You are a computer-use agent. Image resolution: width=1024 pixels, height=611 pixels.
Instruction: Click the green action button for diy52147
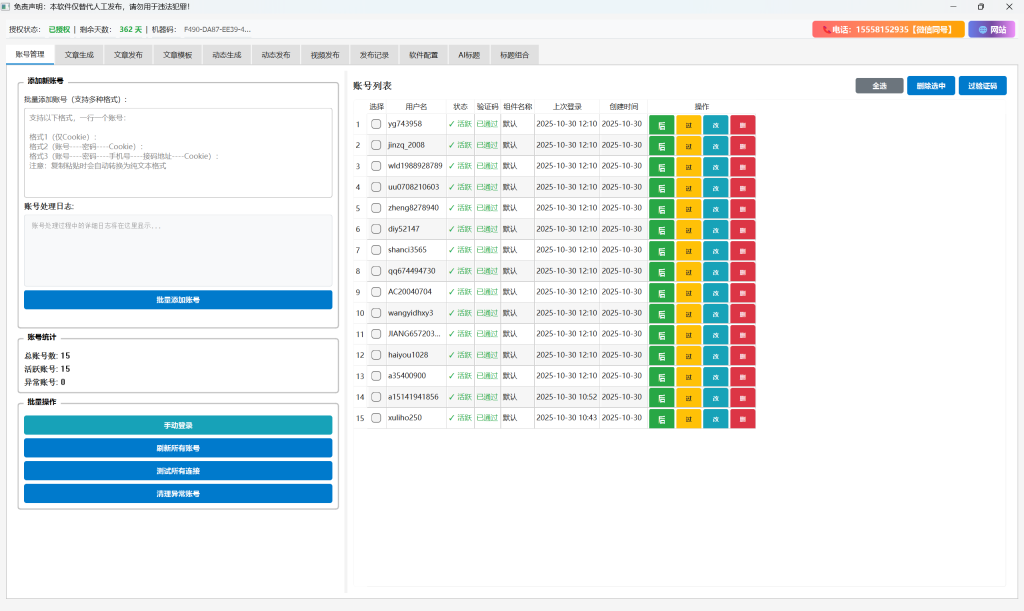point(661,230)
